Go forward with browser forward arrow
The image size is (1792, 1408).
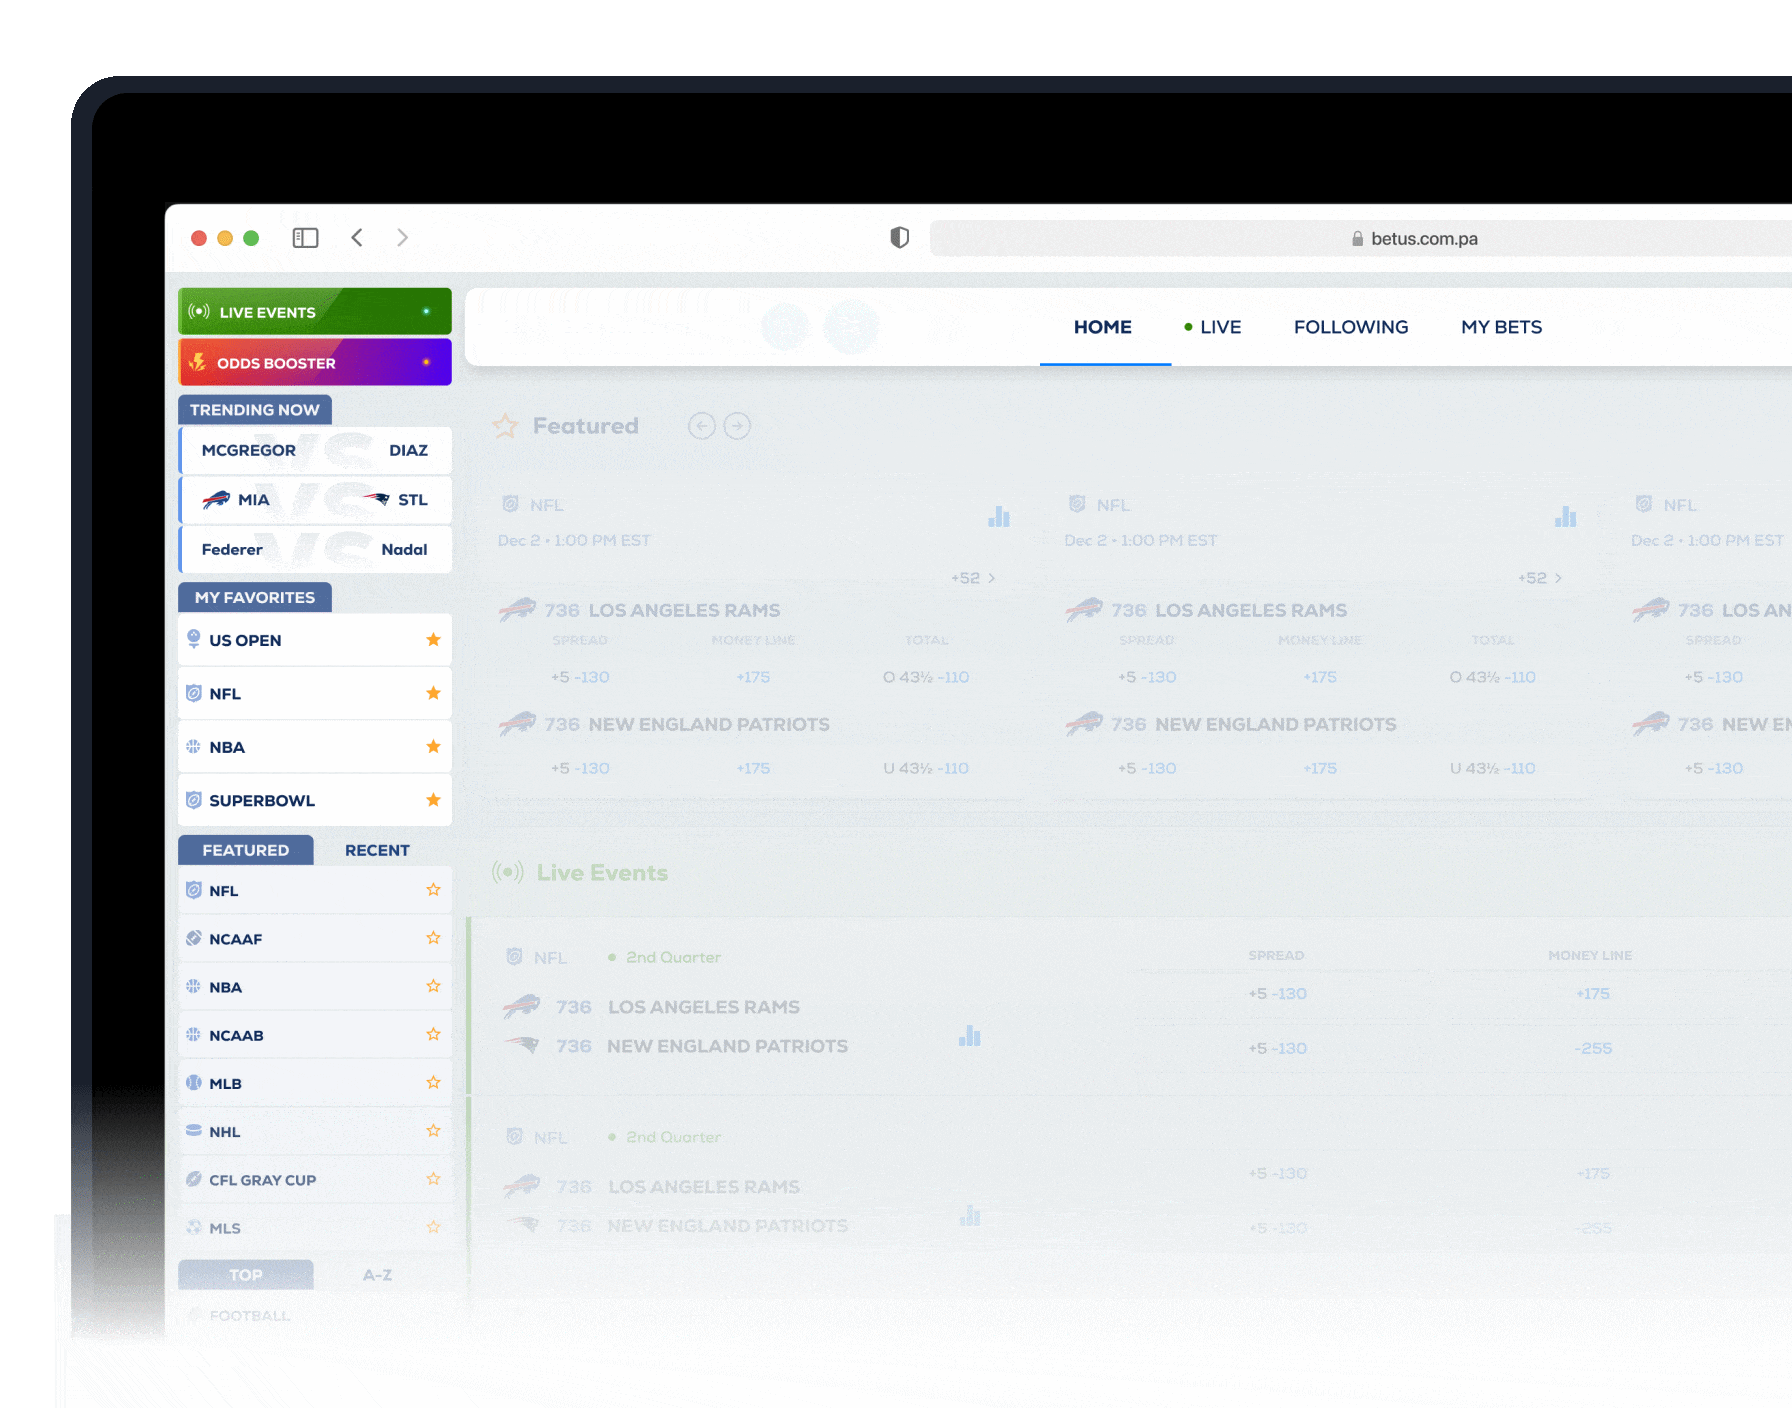[x=402, y=238]
